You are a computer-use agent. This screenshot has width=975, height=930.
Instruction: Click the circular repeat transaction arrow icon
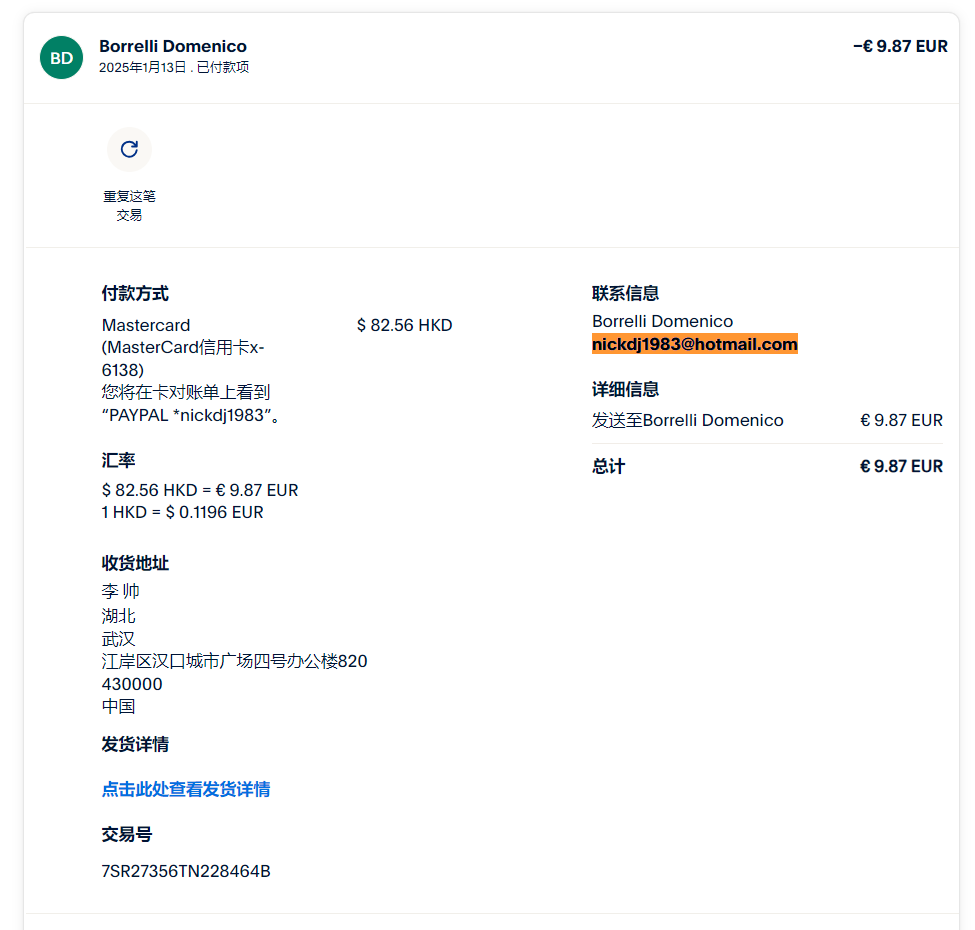point(129,149)
